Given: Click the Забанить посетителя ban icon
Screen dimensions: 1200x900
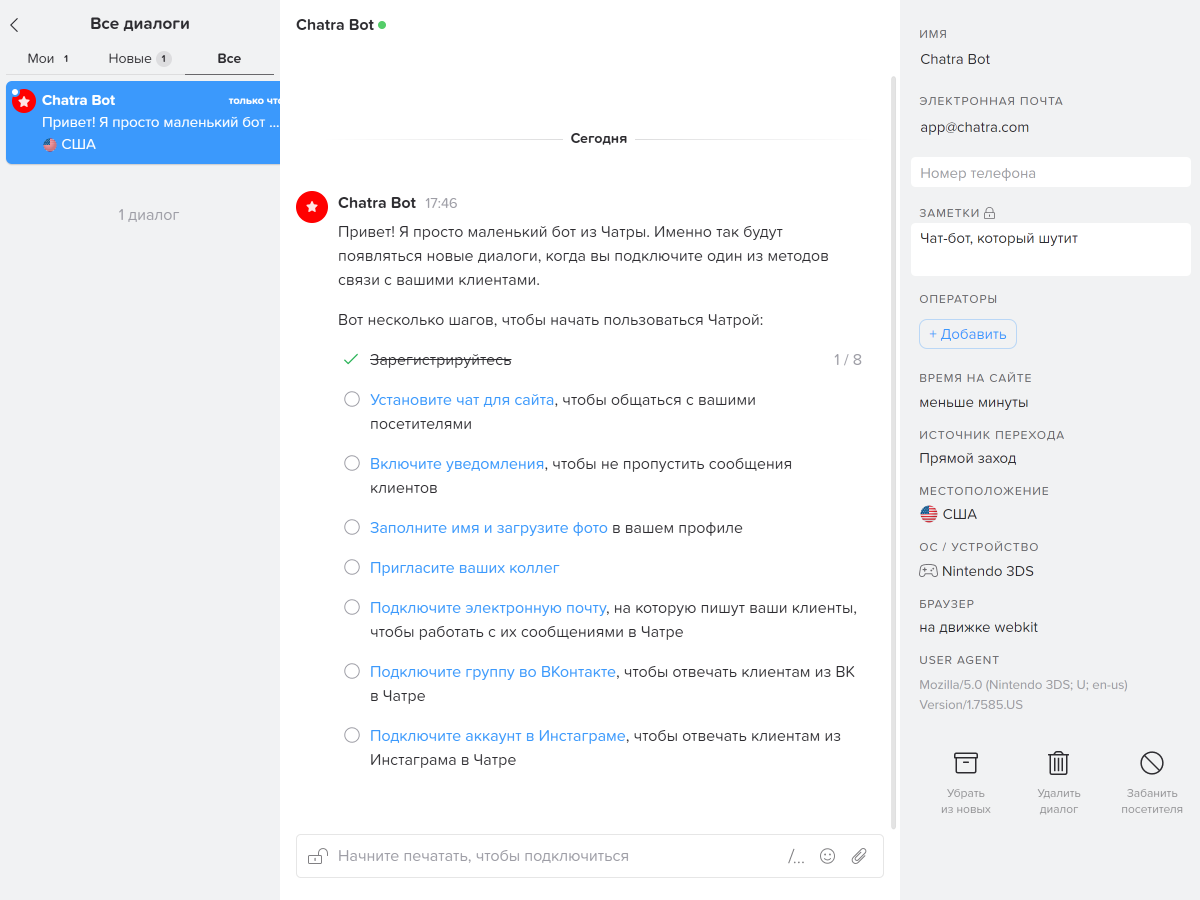Looking at the screenshot, I should [1152, 763].
